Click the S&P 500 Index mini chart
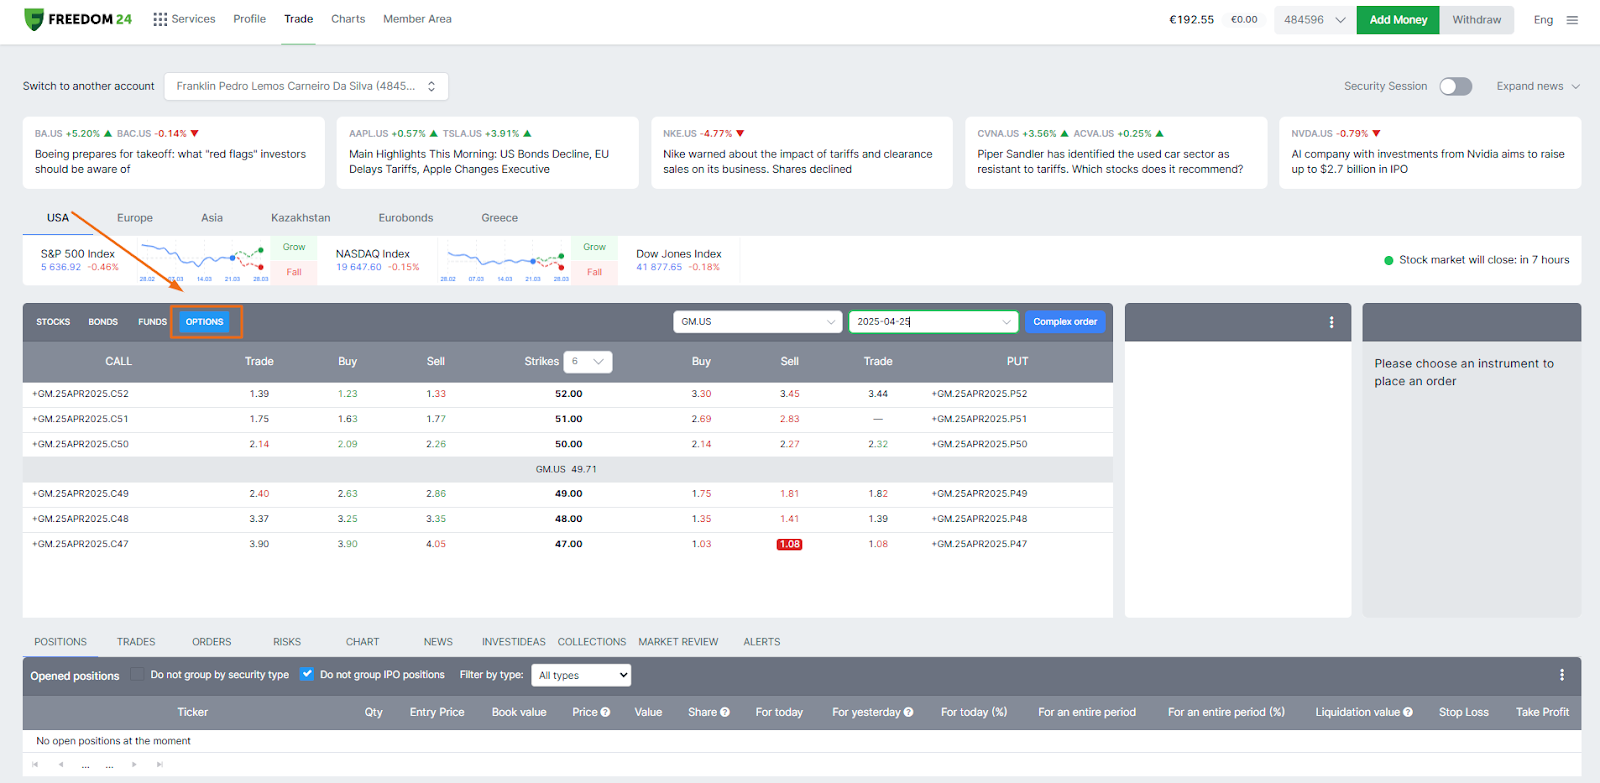Screen dimensions: 1600x783 203,261
